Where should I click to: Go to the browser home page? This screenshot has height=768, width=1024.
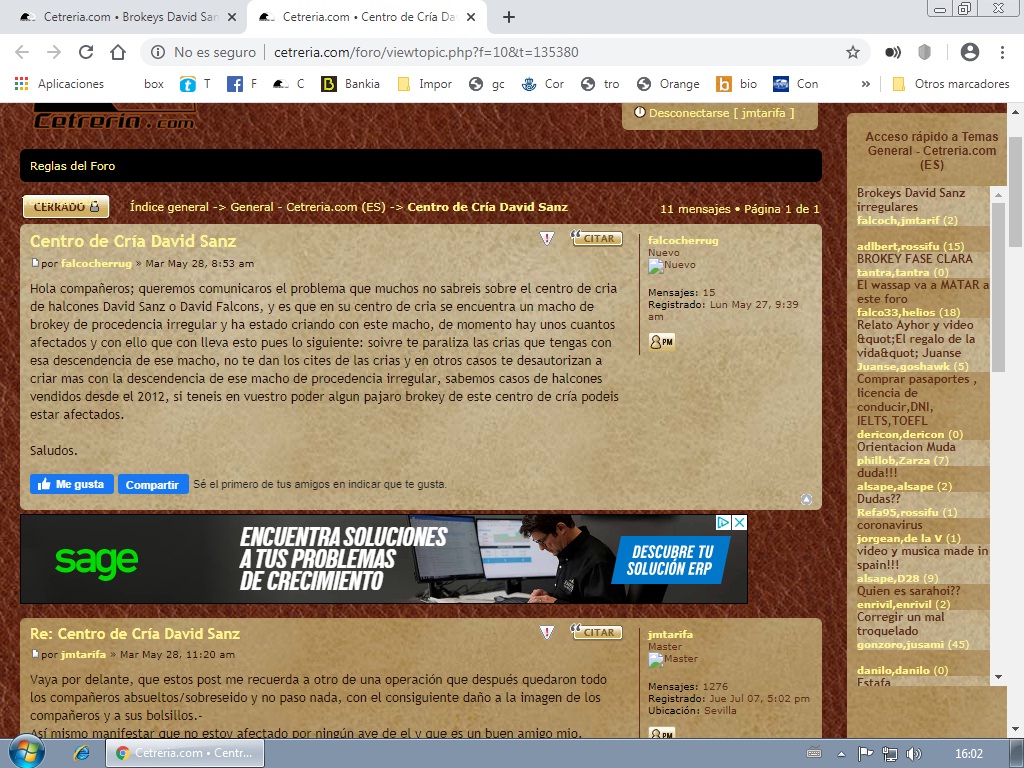point(118,52)
